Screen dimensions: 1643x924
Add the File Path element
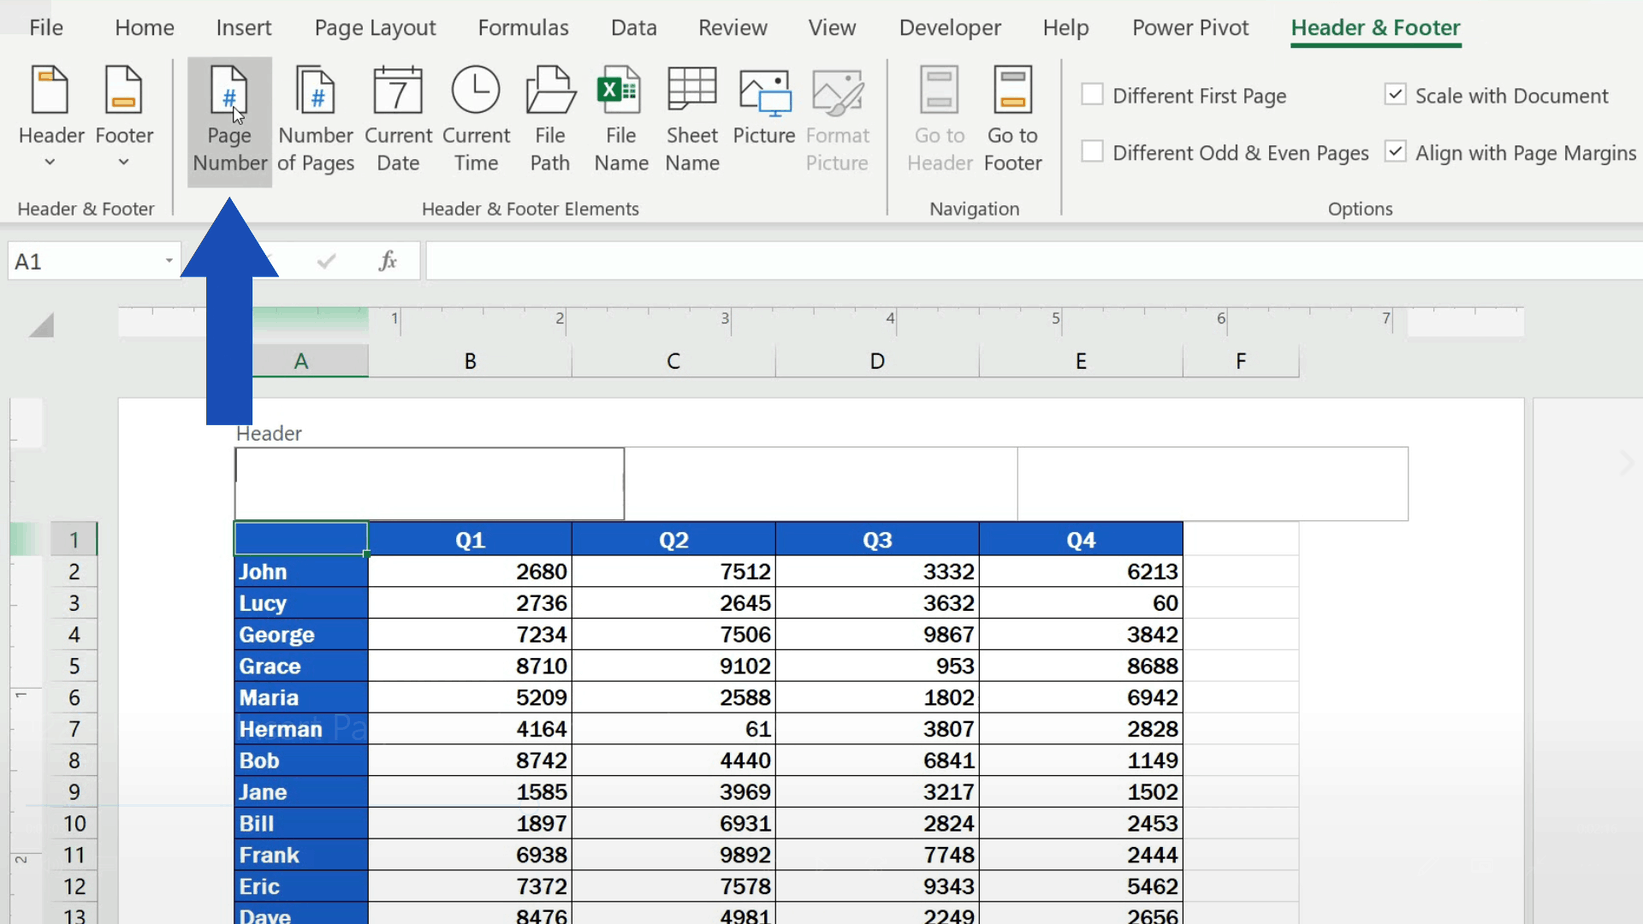click(x=550, y=118)
